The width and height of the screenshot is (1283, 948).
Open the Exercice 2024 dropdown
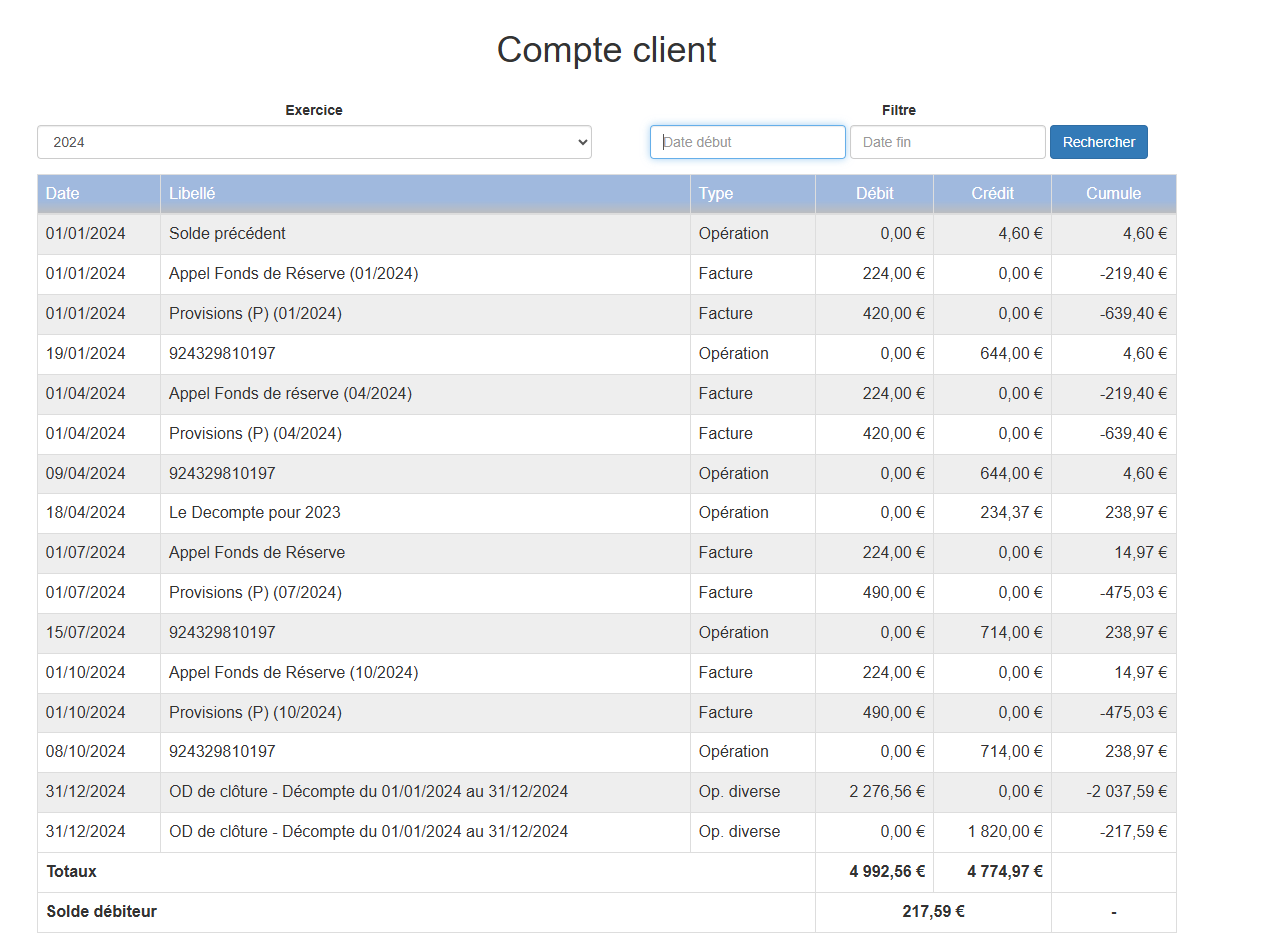pos(314,142)
